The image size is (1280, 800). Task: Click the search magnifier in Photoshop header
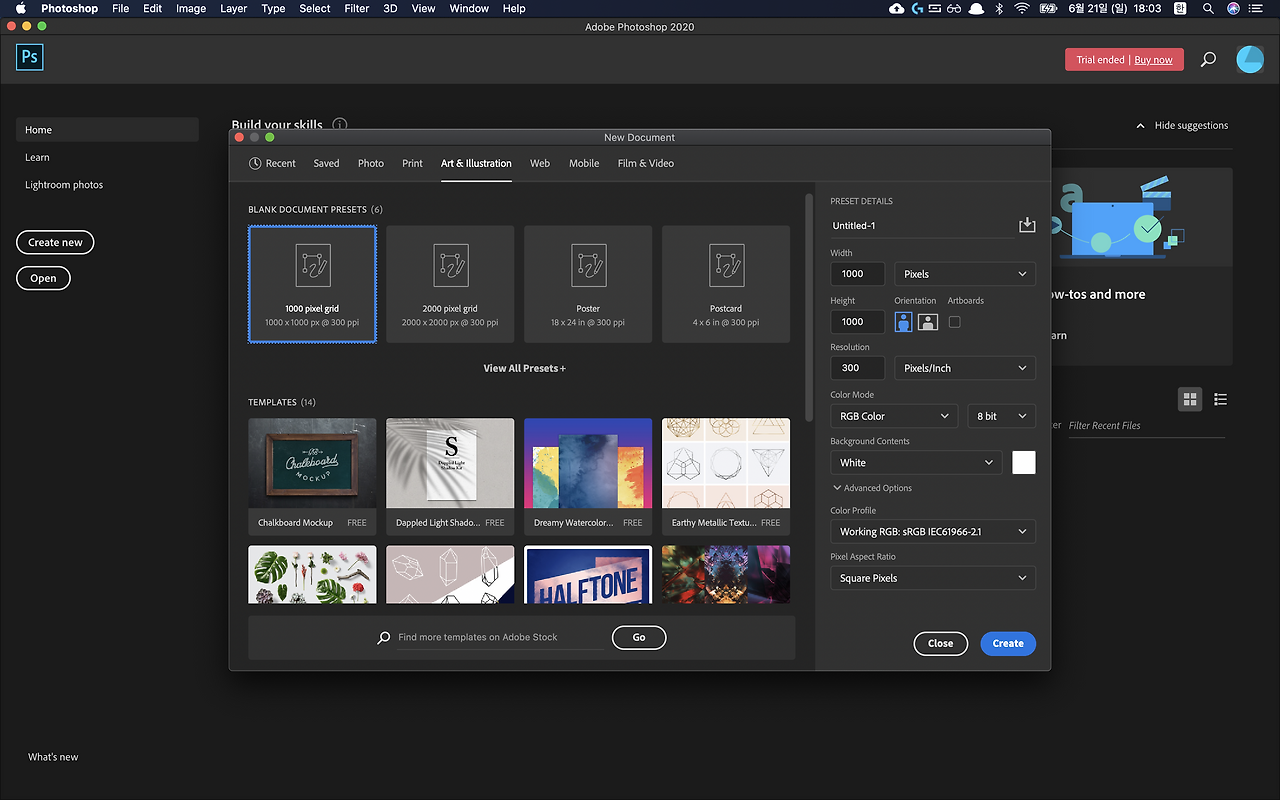1208,60
